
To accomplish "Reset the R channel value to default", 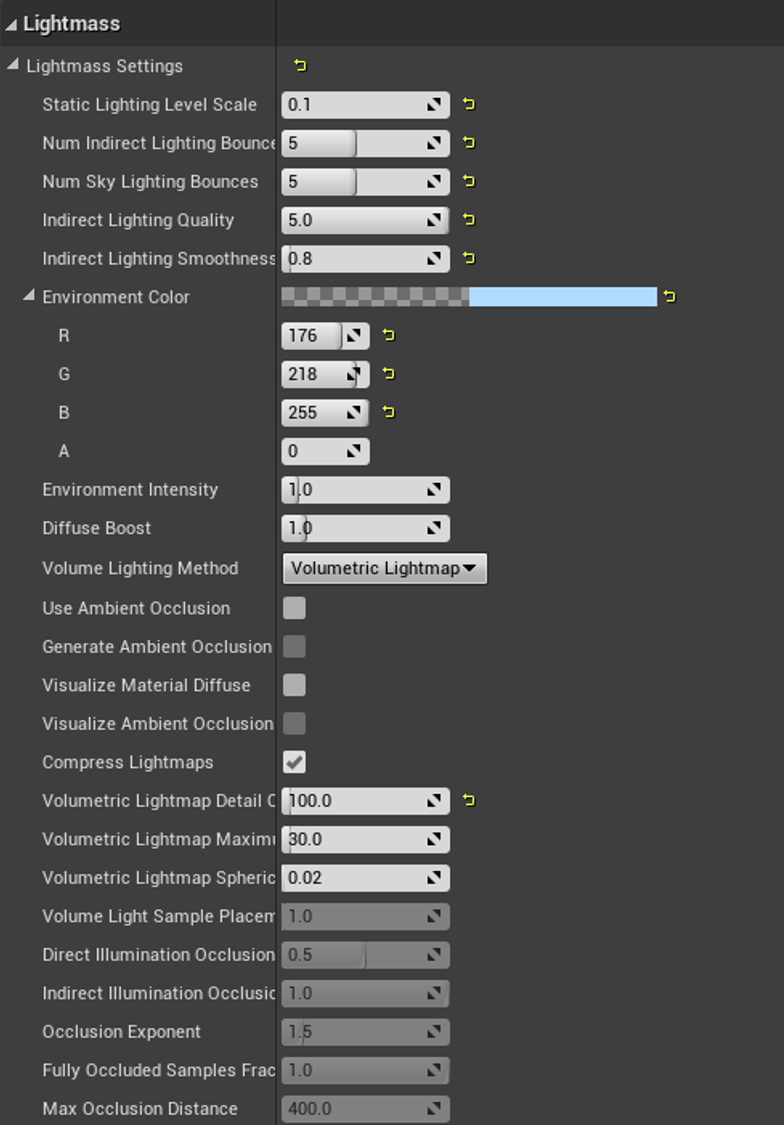I will click(389, 336).
